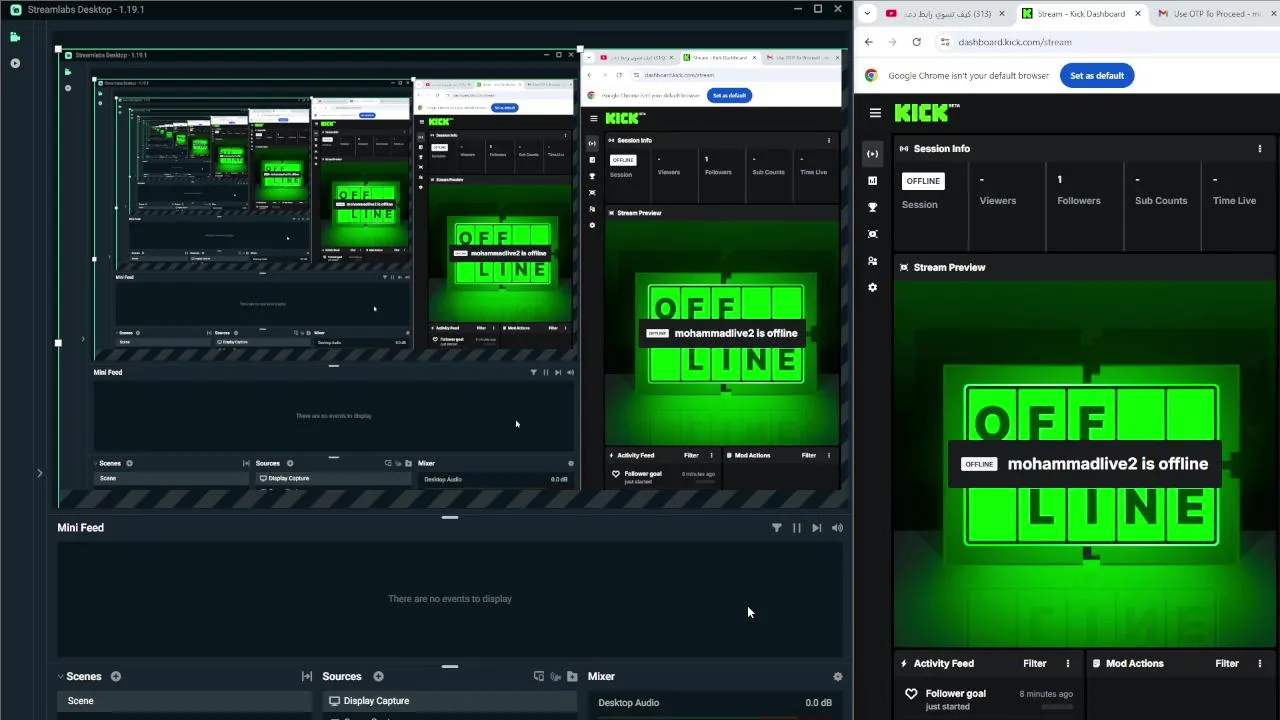Click the 'Set as default' button

pos(1097,76)
